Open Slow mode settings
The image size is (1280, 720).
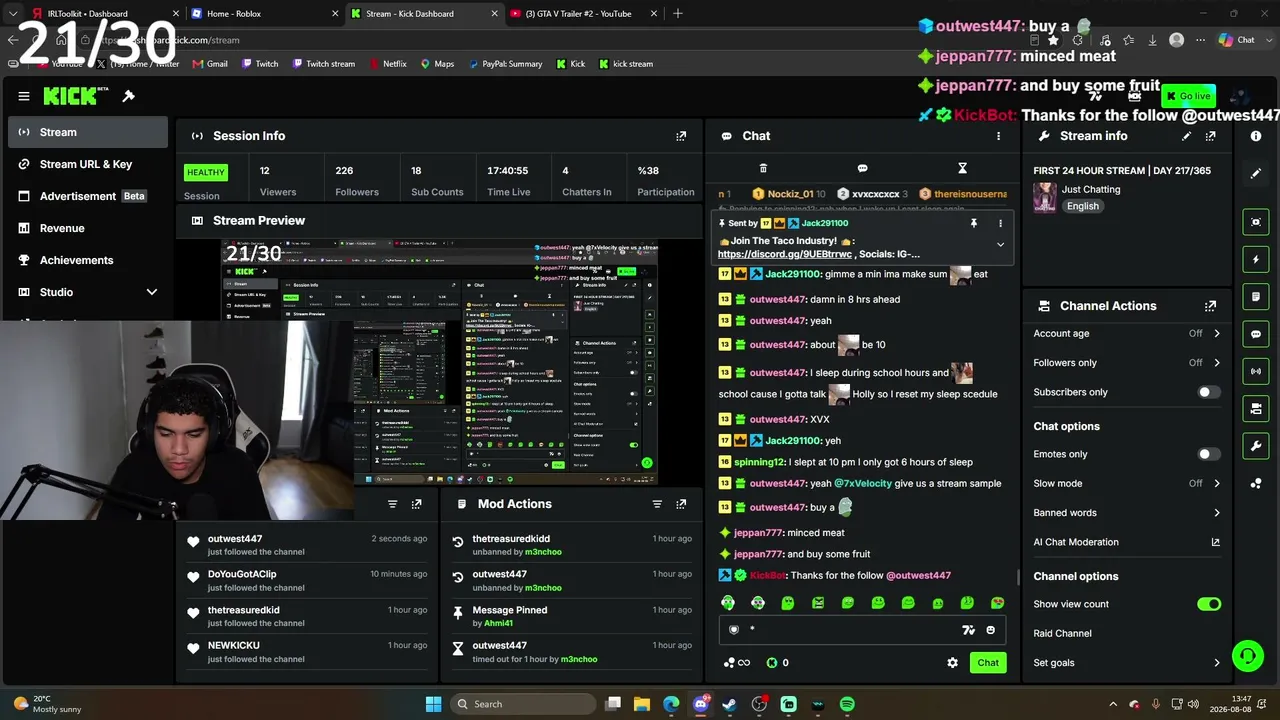click(1127, 483)
